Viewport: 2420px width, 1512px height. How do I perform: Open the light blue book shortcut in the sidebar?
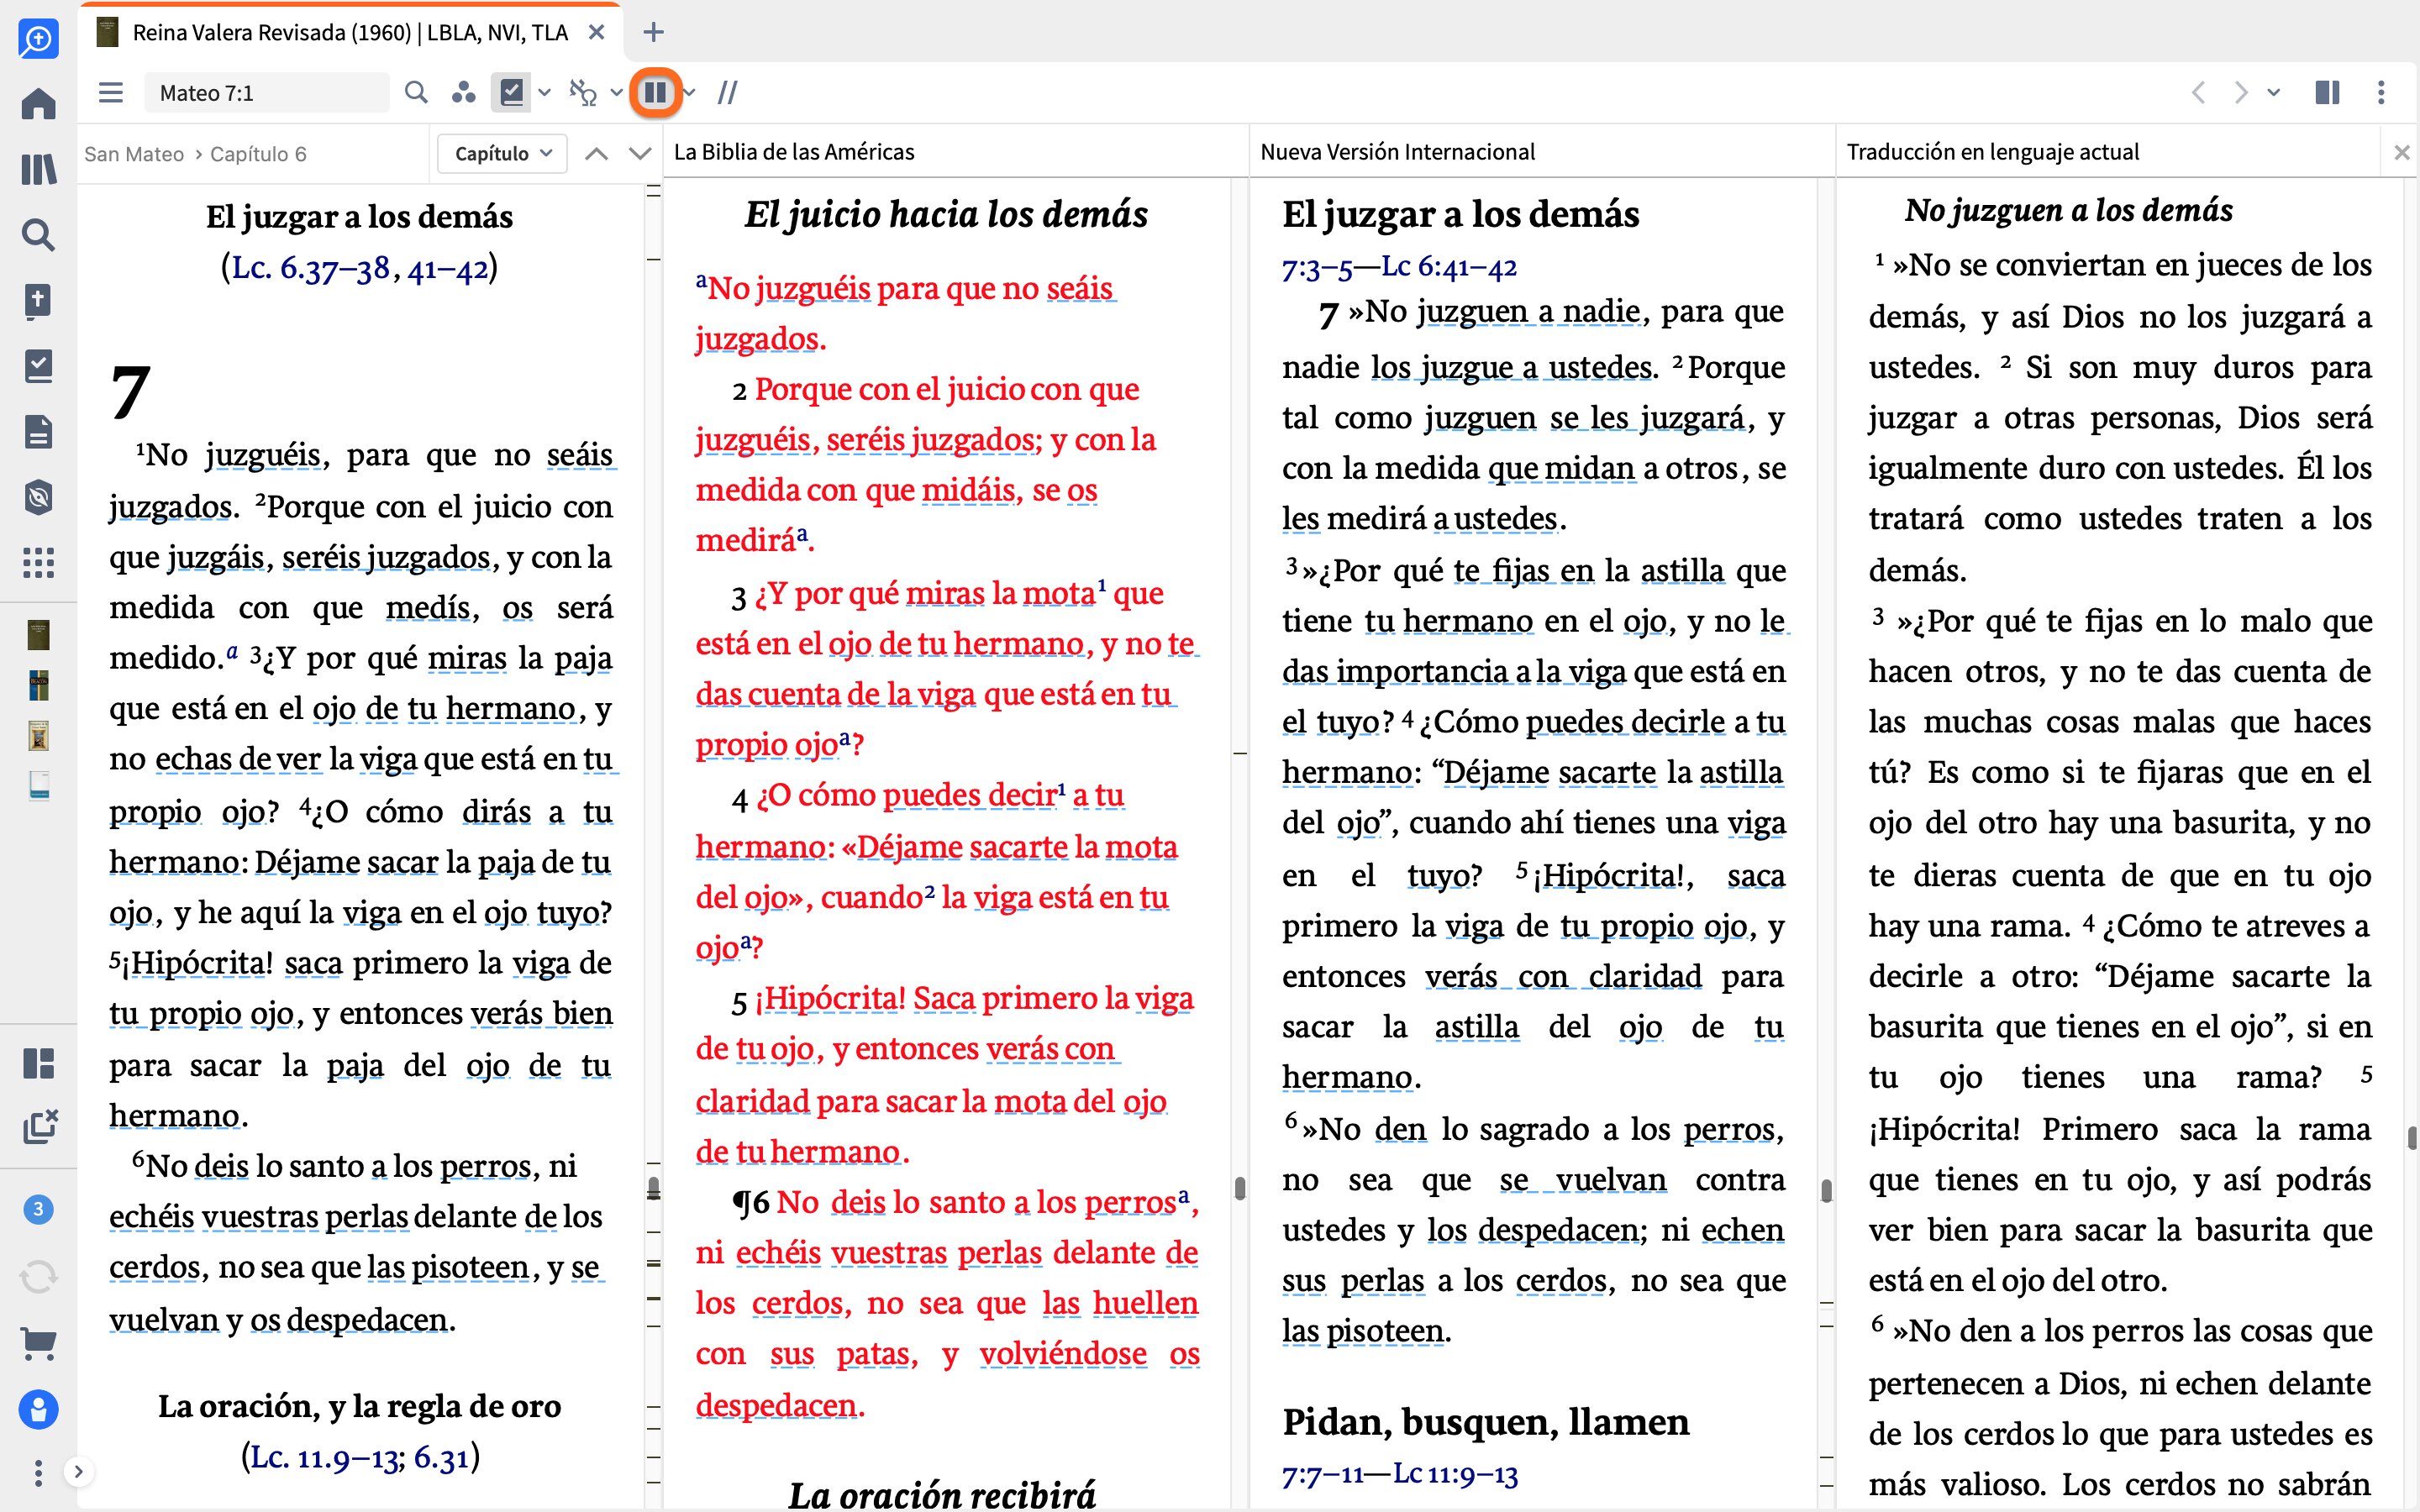[38, 786]
